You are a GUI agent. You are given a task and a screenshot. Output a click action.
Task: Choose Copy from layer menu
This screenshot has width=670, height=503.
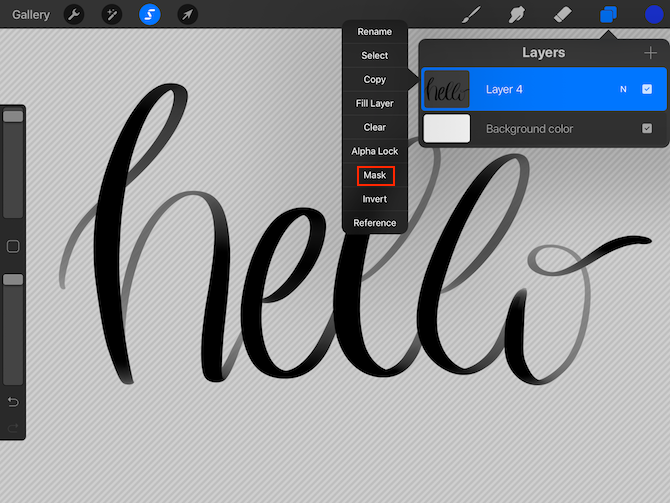coord(375,79)
